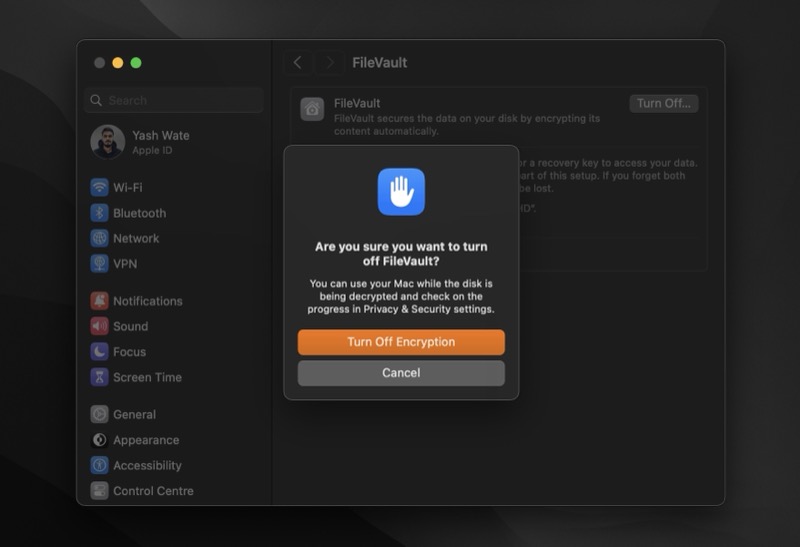The width and height of the screenshot is (800, 547).
Task: Click the privacy hand icon in dialog
Action: click(x=401, y=192)
